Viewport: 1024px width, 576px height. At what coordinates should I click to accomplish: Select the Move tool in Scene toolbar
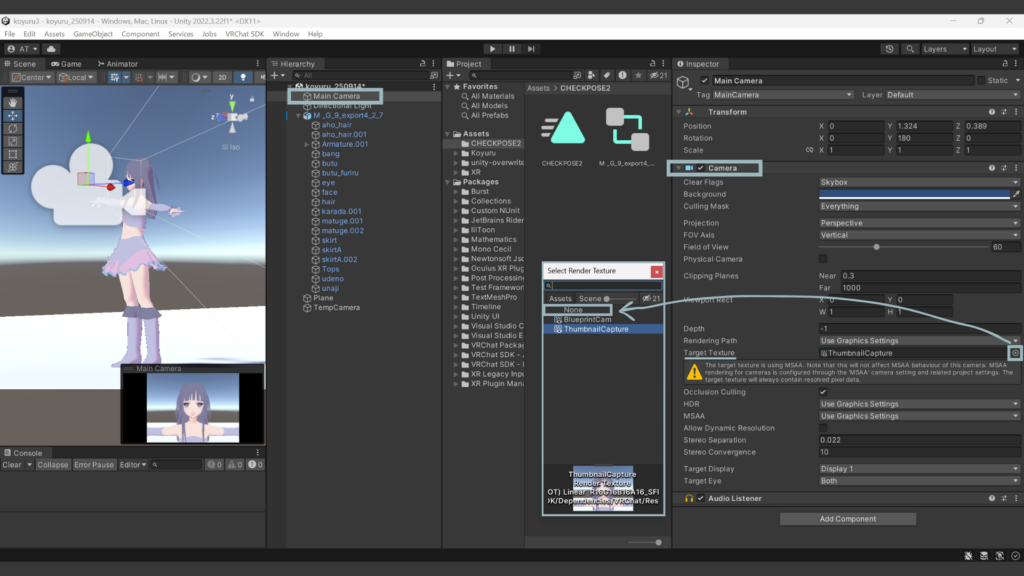pyautogui.click(x=13, y=115)
